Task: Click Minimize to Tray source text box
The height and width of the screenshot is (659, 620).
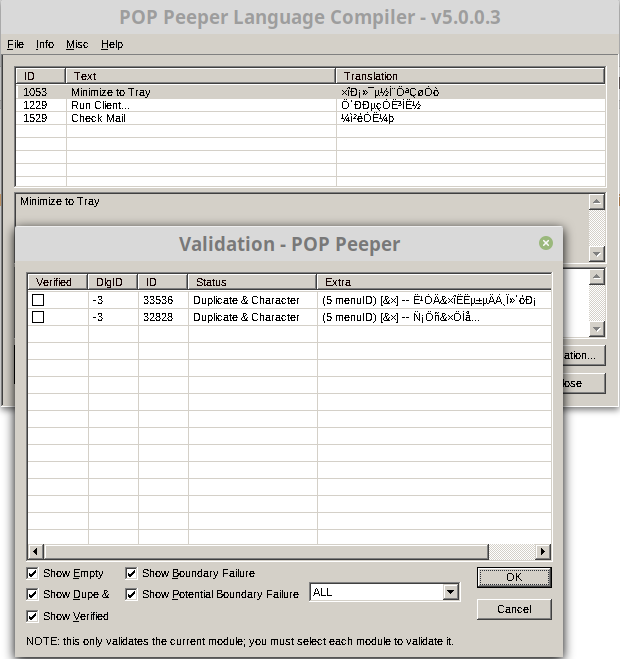Action: tap(302, 210)
